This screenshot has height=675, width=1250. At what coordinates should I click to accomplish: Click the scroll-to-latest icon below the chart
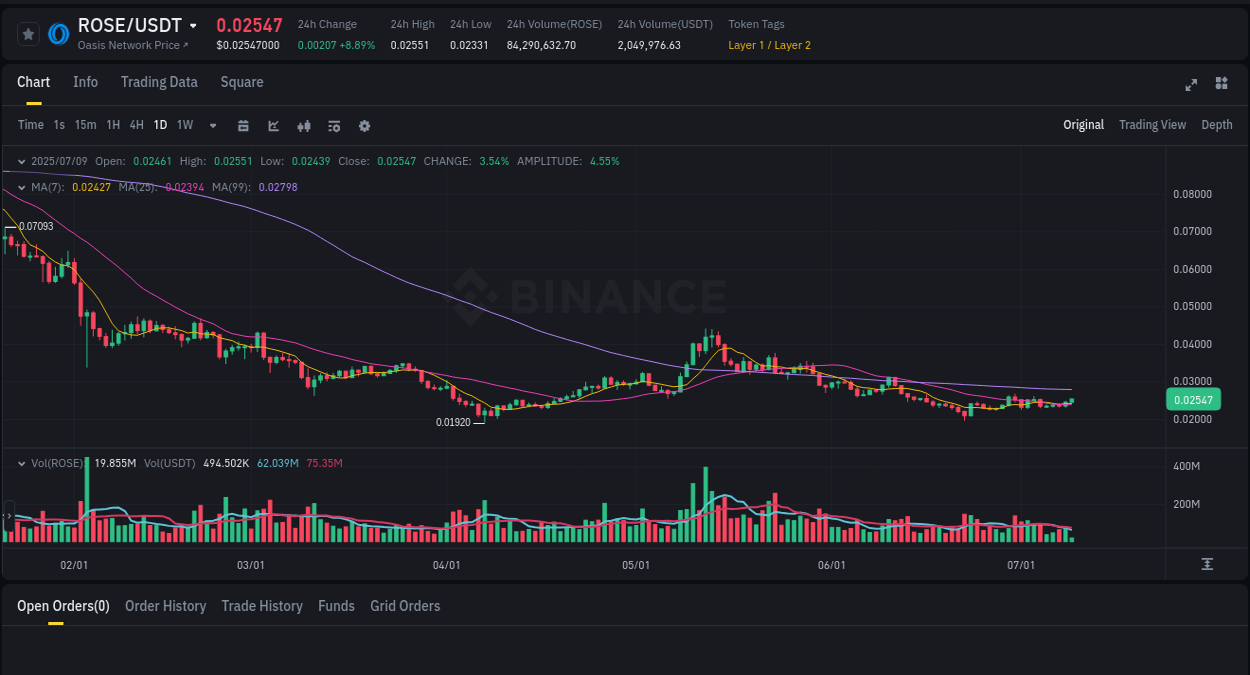coord(1205,563)
